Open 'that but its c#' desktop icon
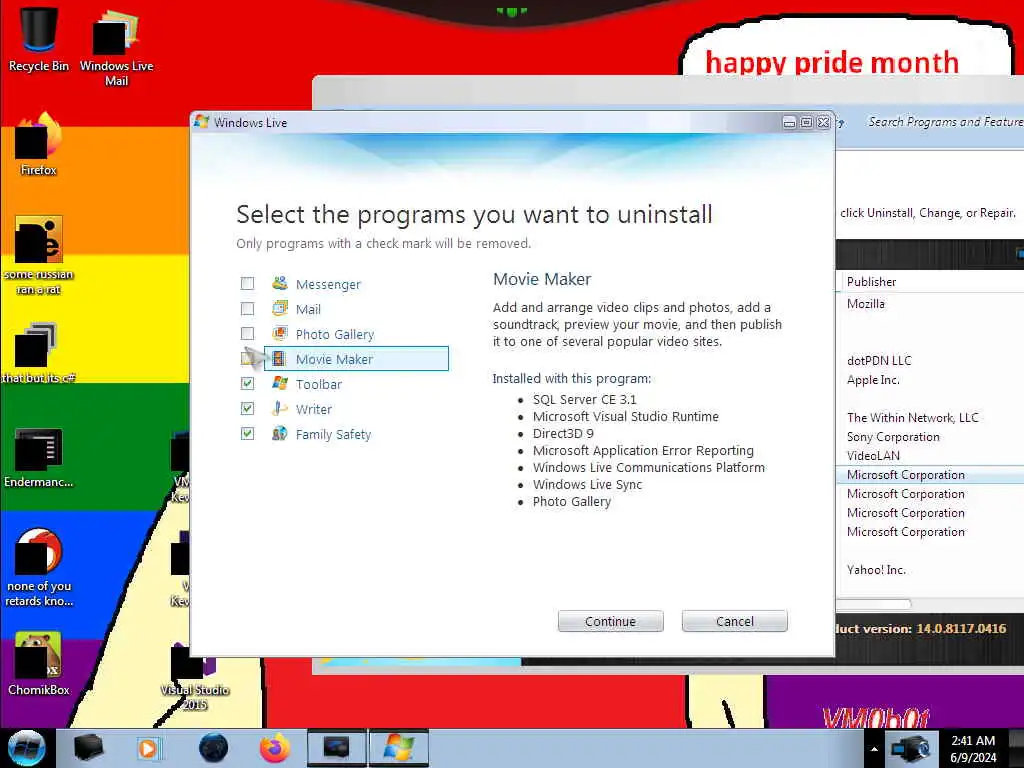1024x768 pixels. (39, 353)
